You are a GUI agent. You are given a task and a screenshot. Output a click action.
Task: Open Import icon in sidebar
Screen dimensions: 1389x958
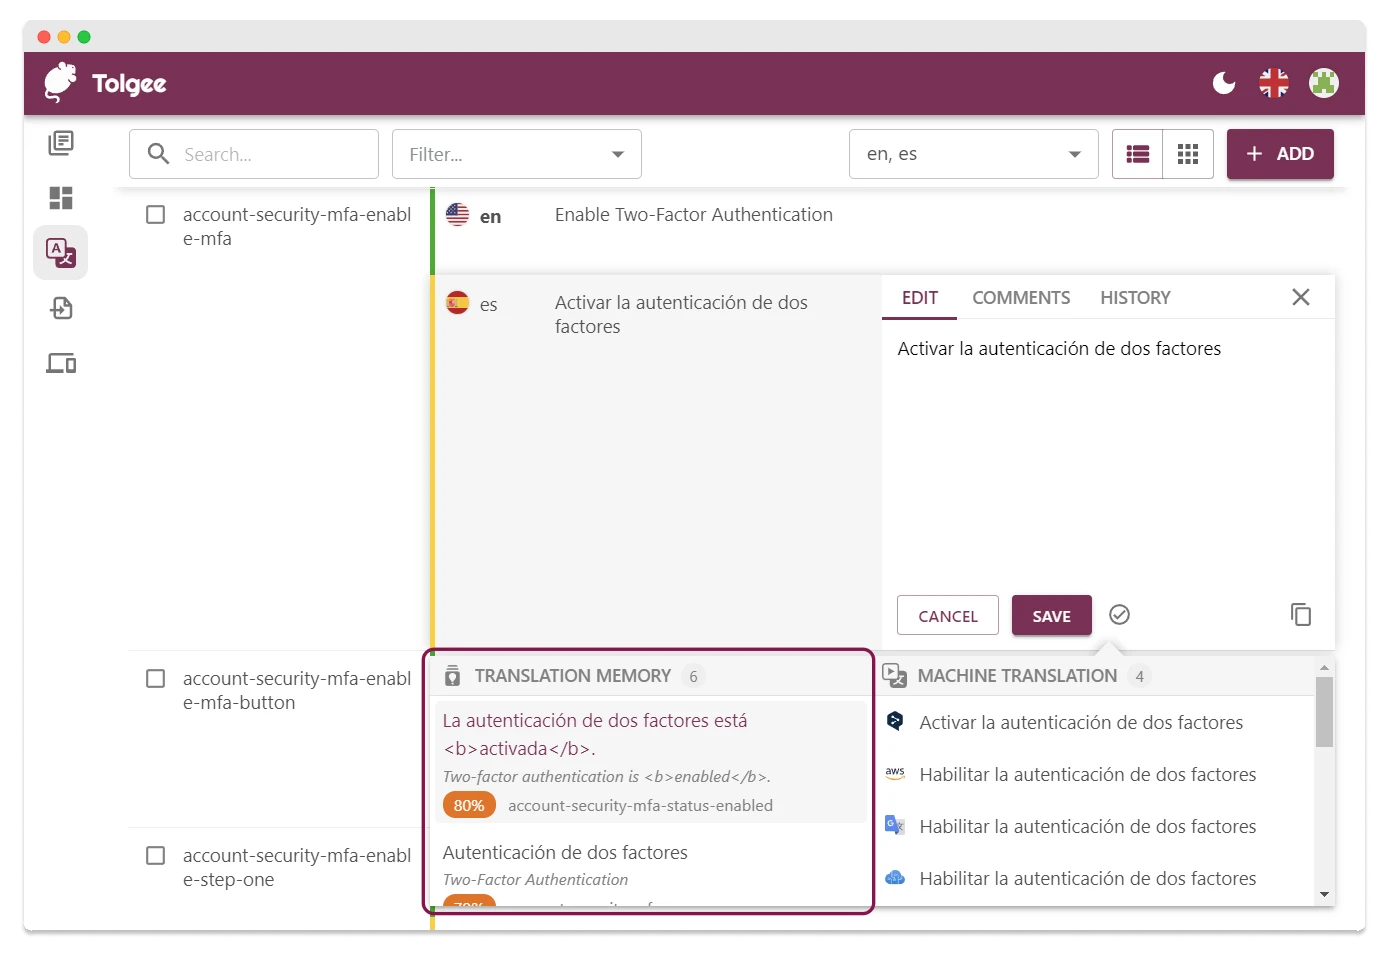(61, 308)
